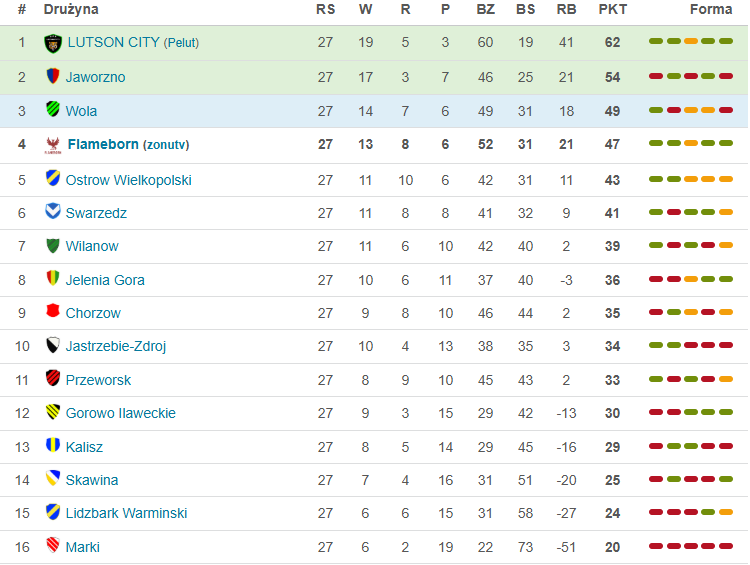Open the Jastrzebie-Zdroj team link
Screen dimensions: 750x565
coord(116,346)
